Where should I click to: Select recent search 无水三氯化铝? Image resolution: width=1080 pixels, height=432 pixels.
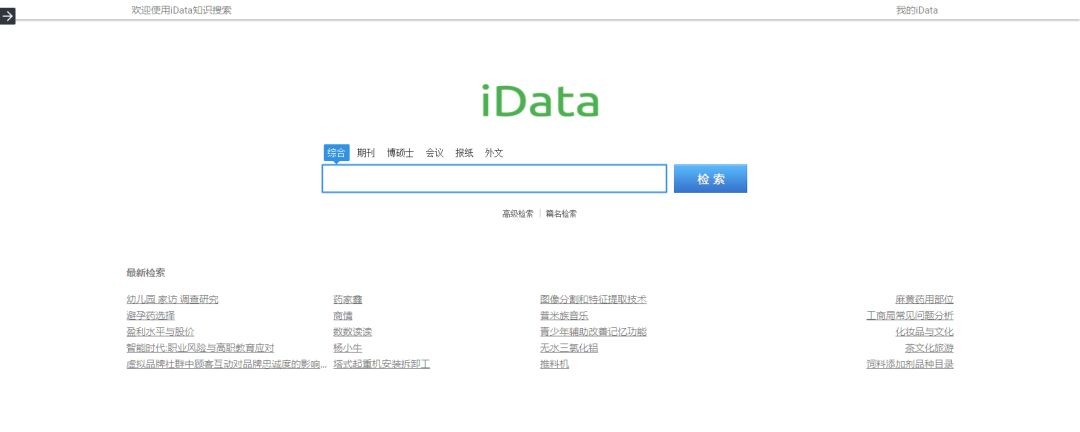[568, 348]
